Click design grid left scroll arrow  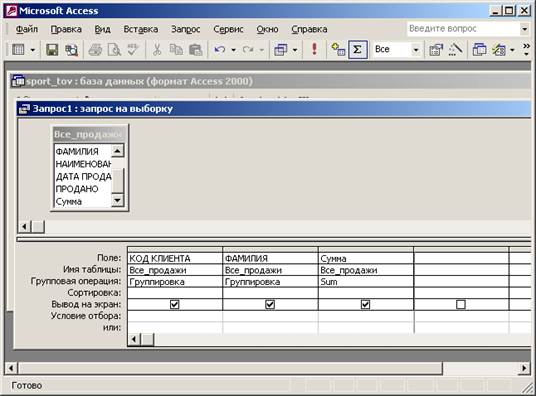coord(134,339)
